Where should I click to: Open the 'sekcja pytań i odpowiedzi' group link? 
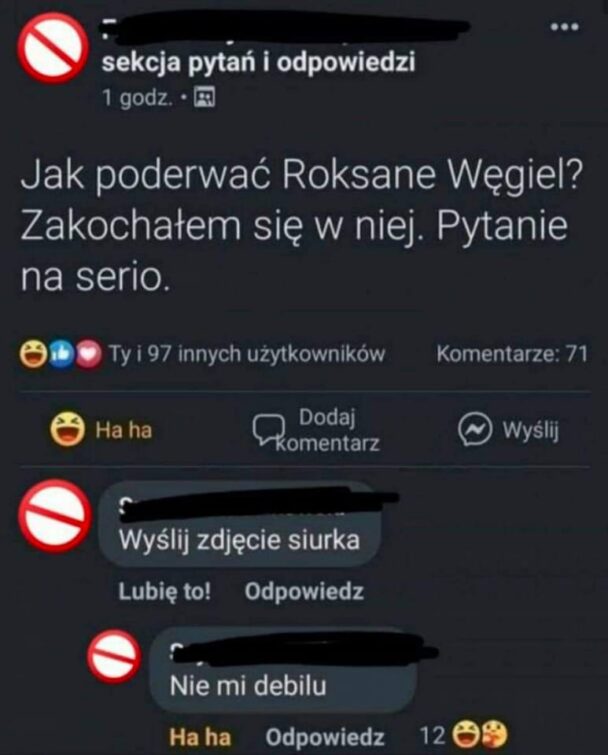click(258, 63)
